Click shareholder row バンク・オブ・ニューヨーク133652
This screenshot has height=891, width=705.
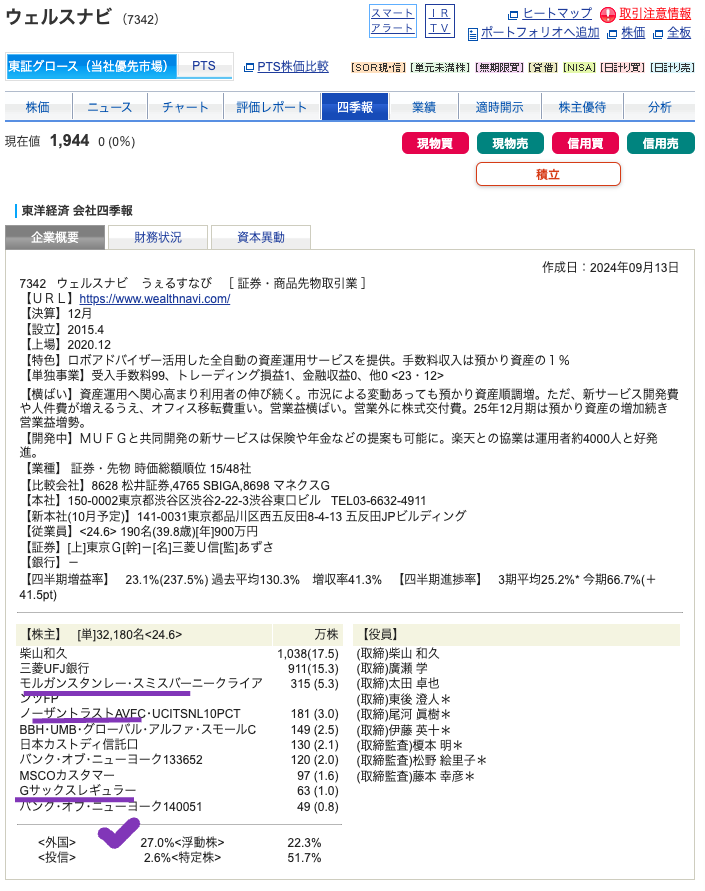coord(179,760)
